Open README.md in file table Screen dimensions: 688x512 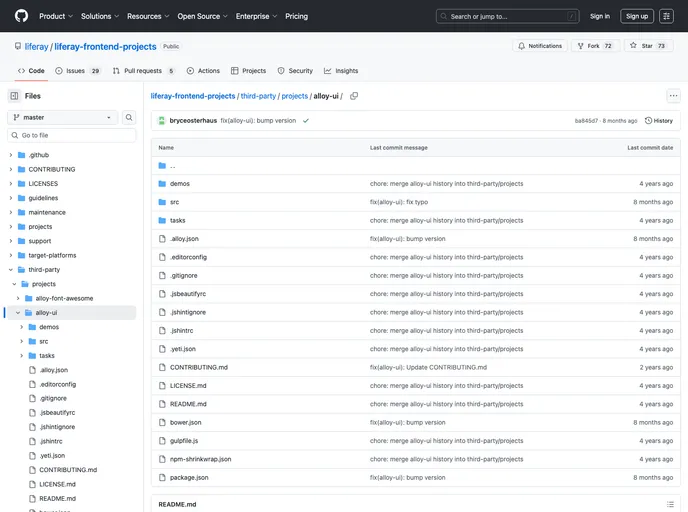(188, 404)
